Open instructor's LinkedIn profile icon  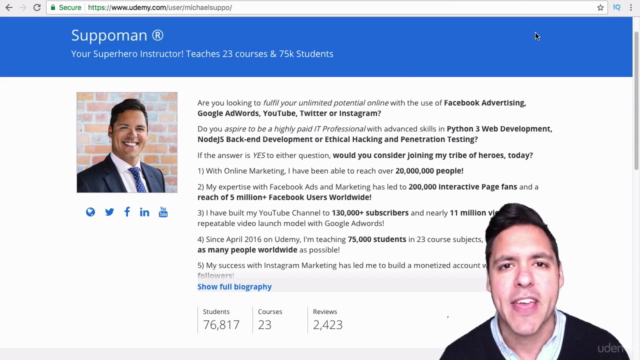point(144,212)
